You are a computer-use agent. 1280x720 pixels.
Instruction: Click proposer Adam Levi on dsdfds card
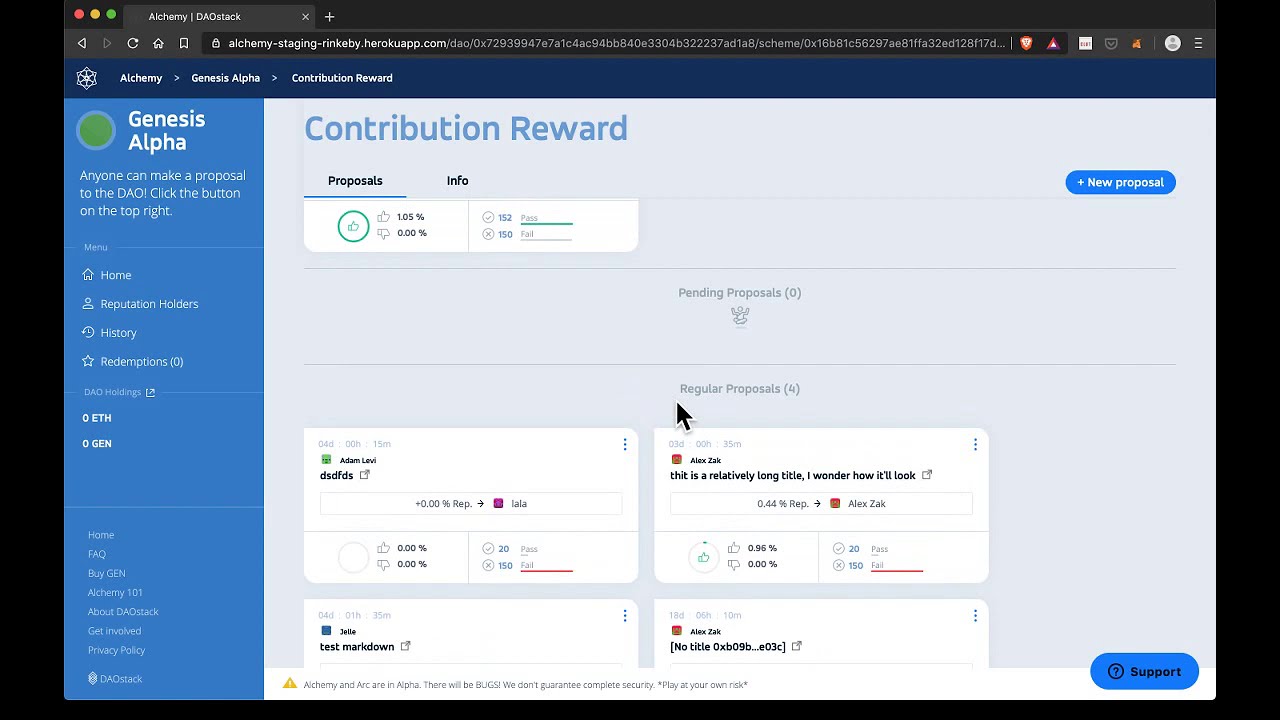[358, 460]
